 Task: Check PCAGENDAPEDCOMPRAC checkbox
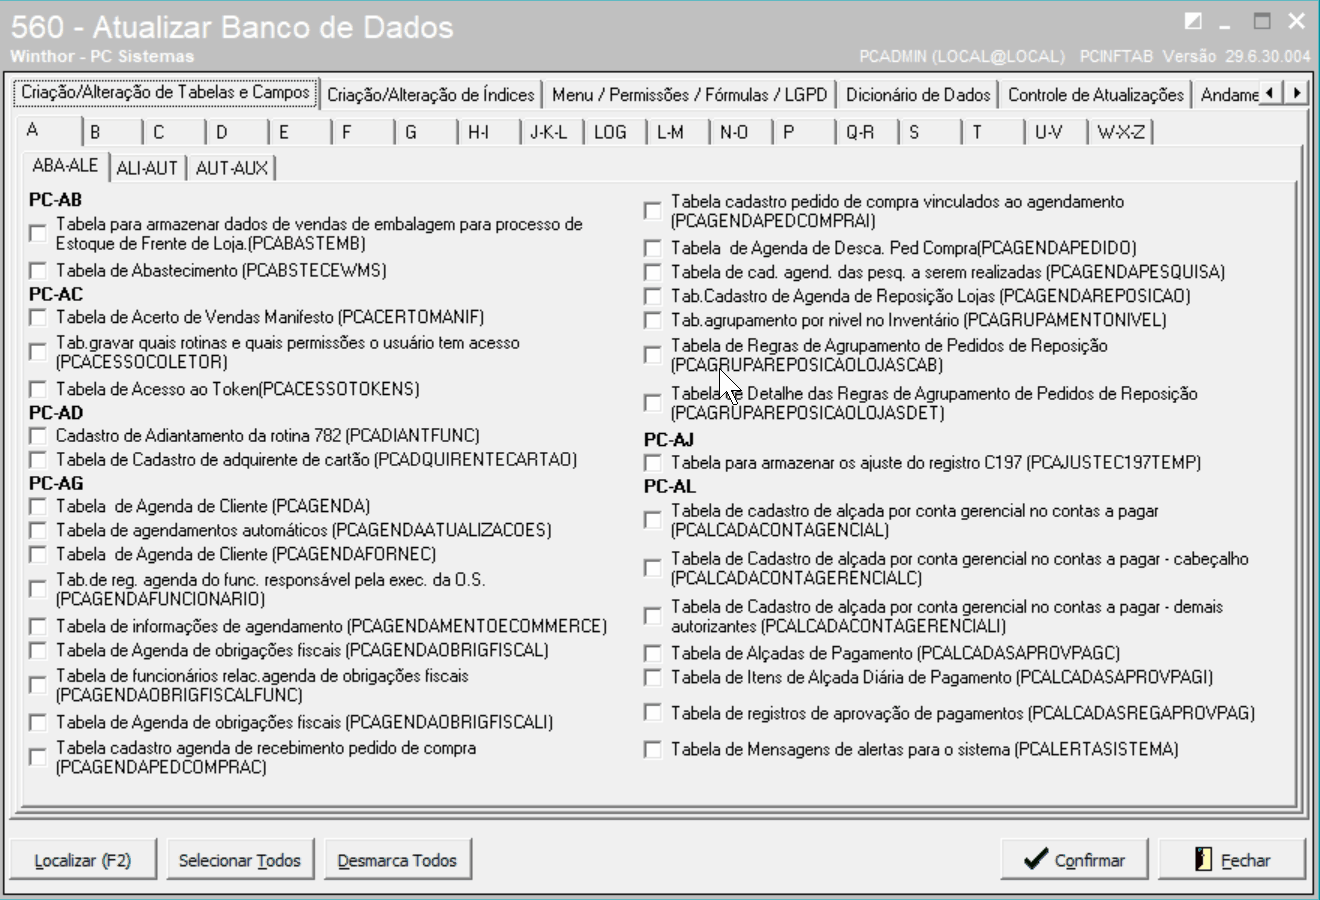click(38, 757)
